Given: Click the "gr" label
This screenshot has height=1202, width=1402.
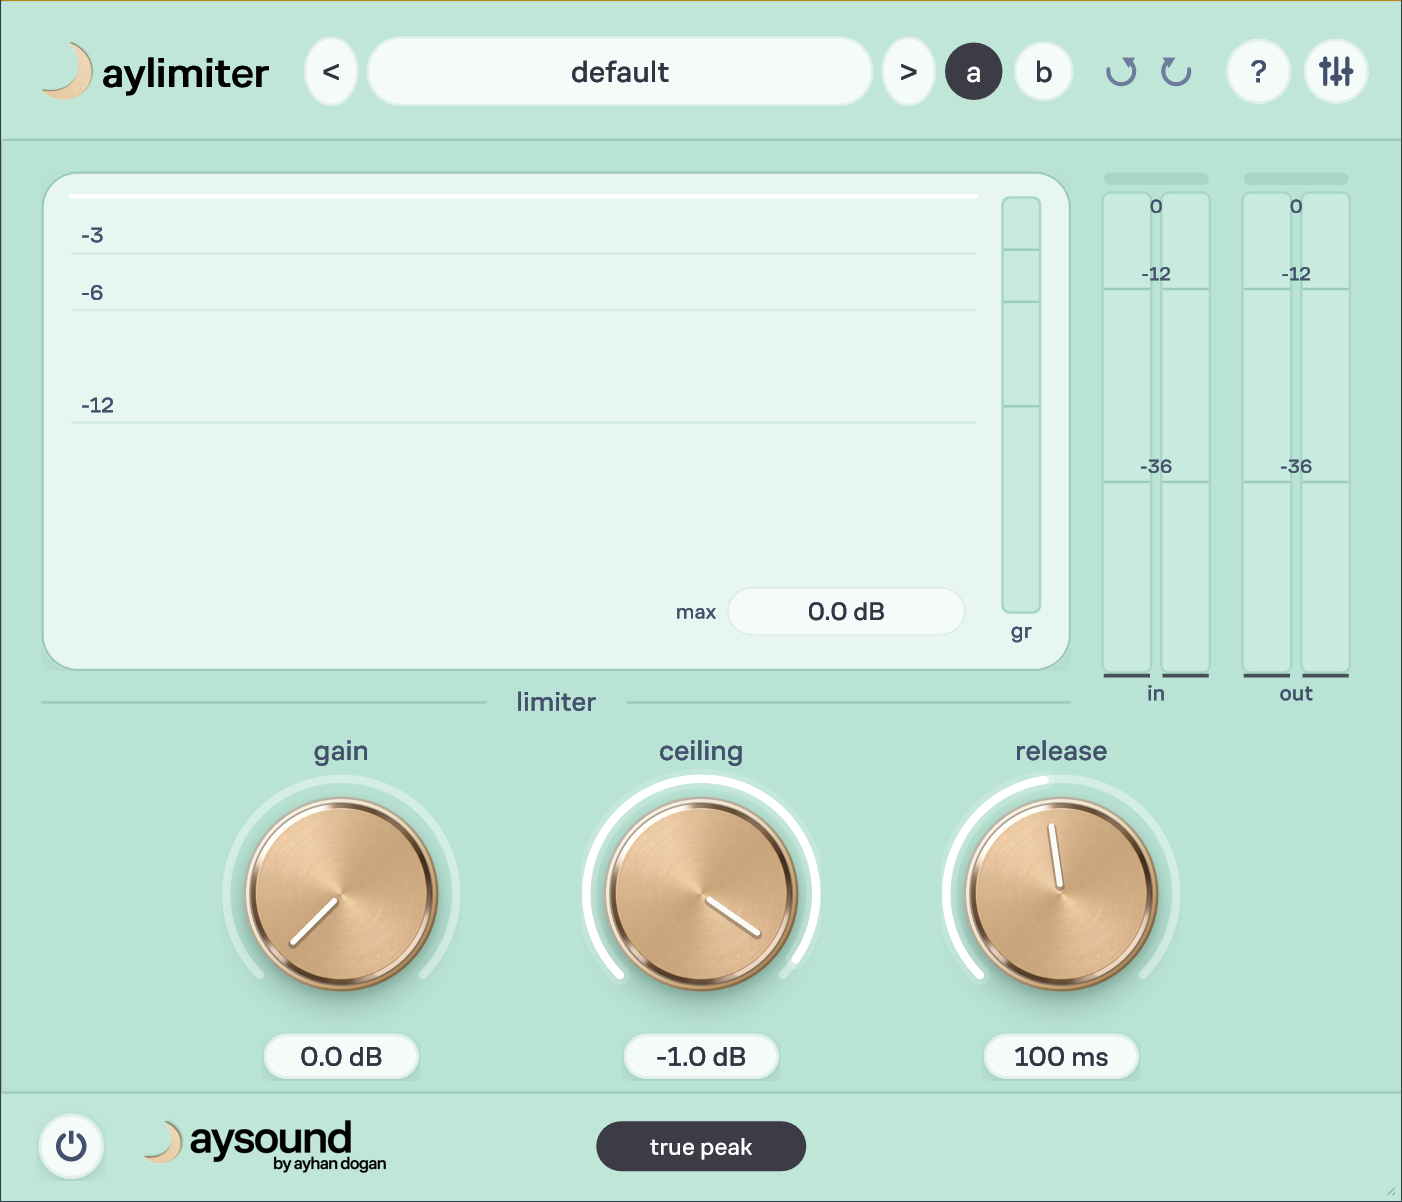Looking at the screenshot, I should 1021,632.
